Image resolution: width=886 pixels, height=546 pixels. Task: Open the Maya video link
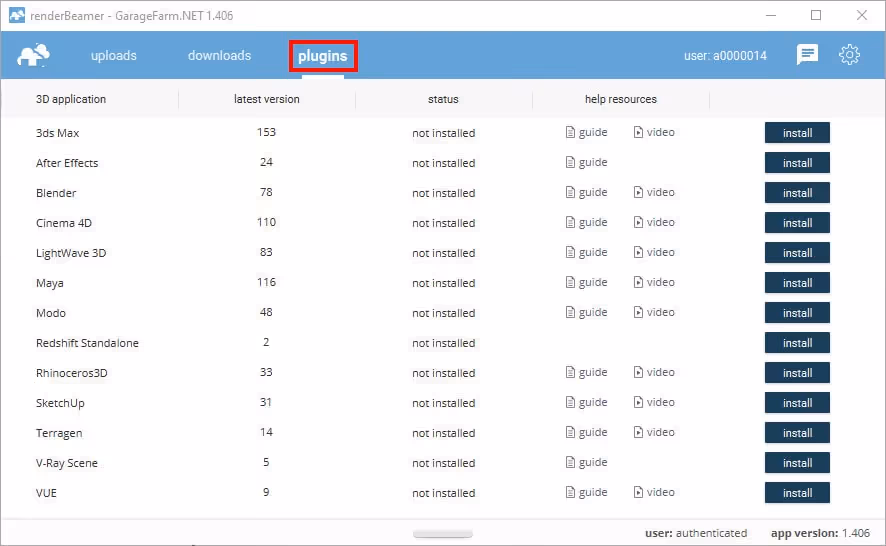coord(654,282)
